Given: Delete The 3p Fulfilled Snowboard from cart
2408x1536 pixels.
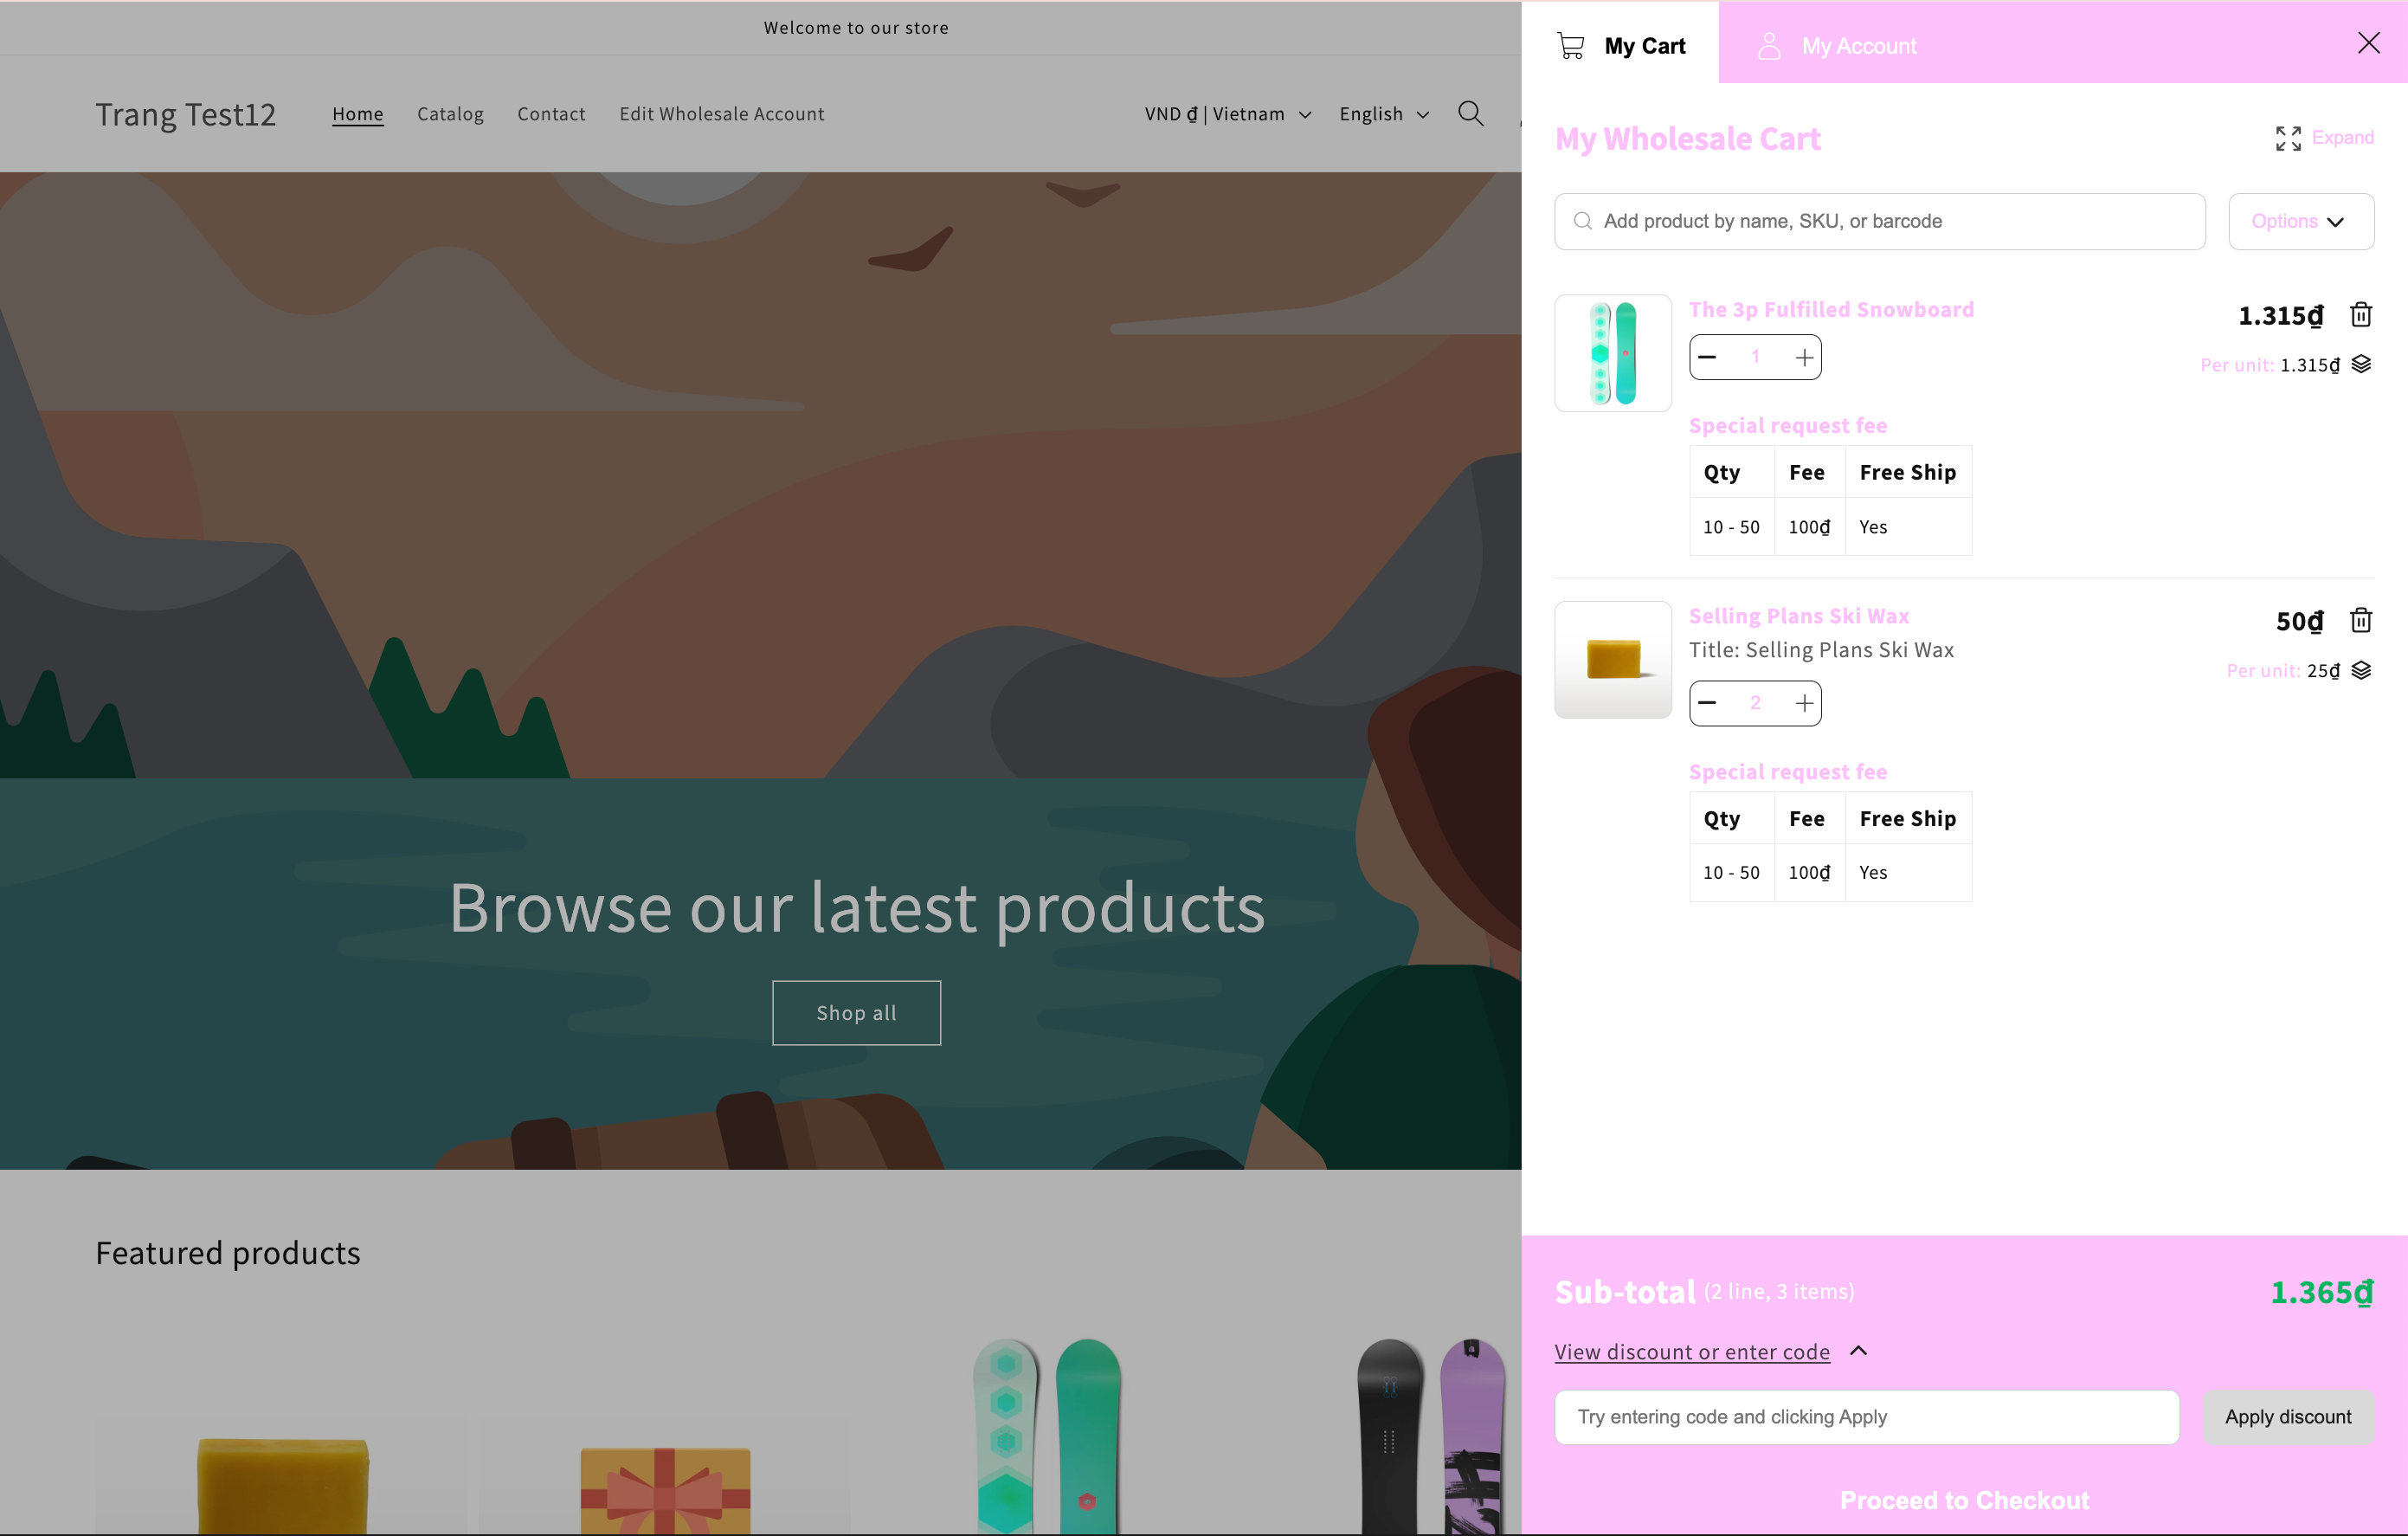Looking at the screenshot, I should 2360,315.
